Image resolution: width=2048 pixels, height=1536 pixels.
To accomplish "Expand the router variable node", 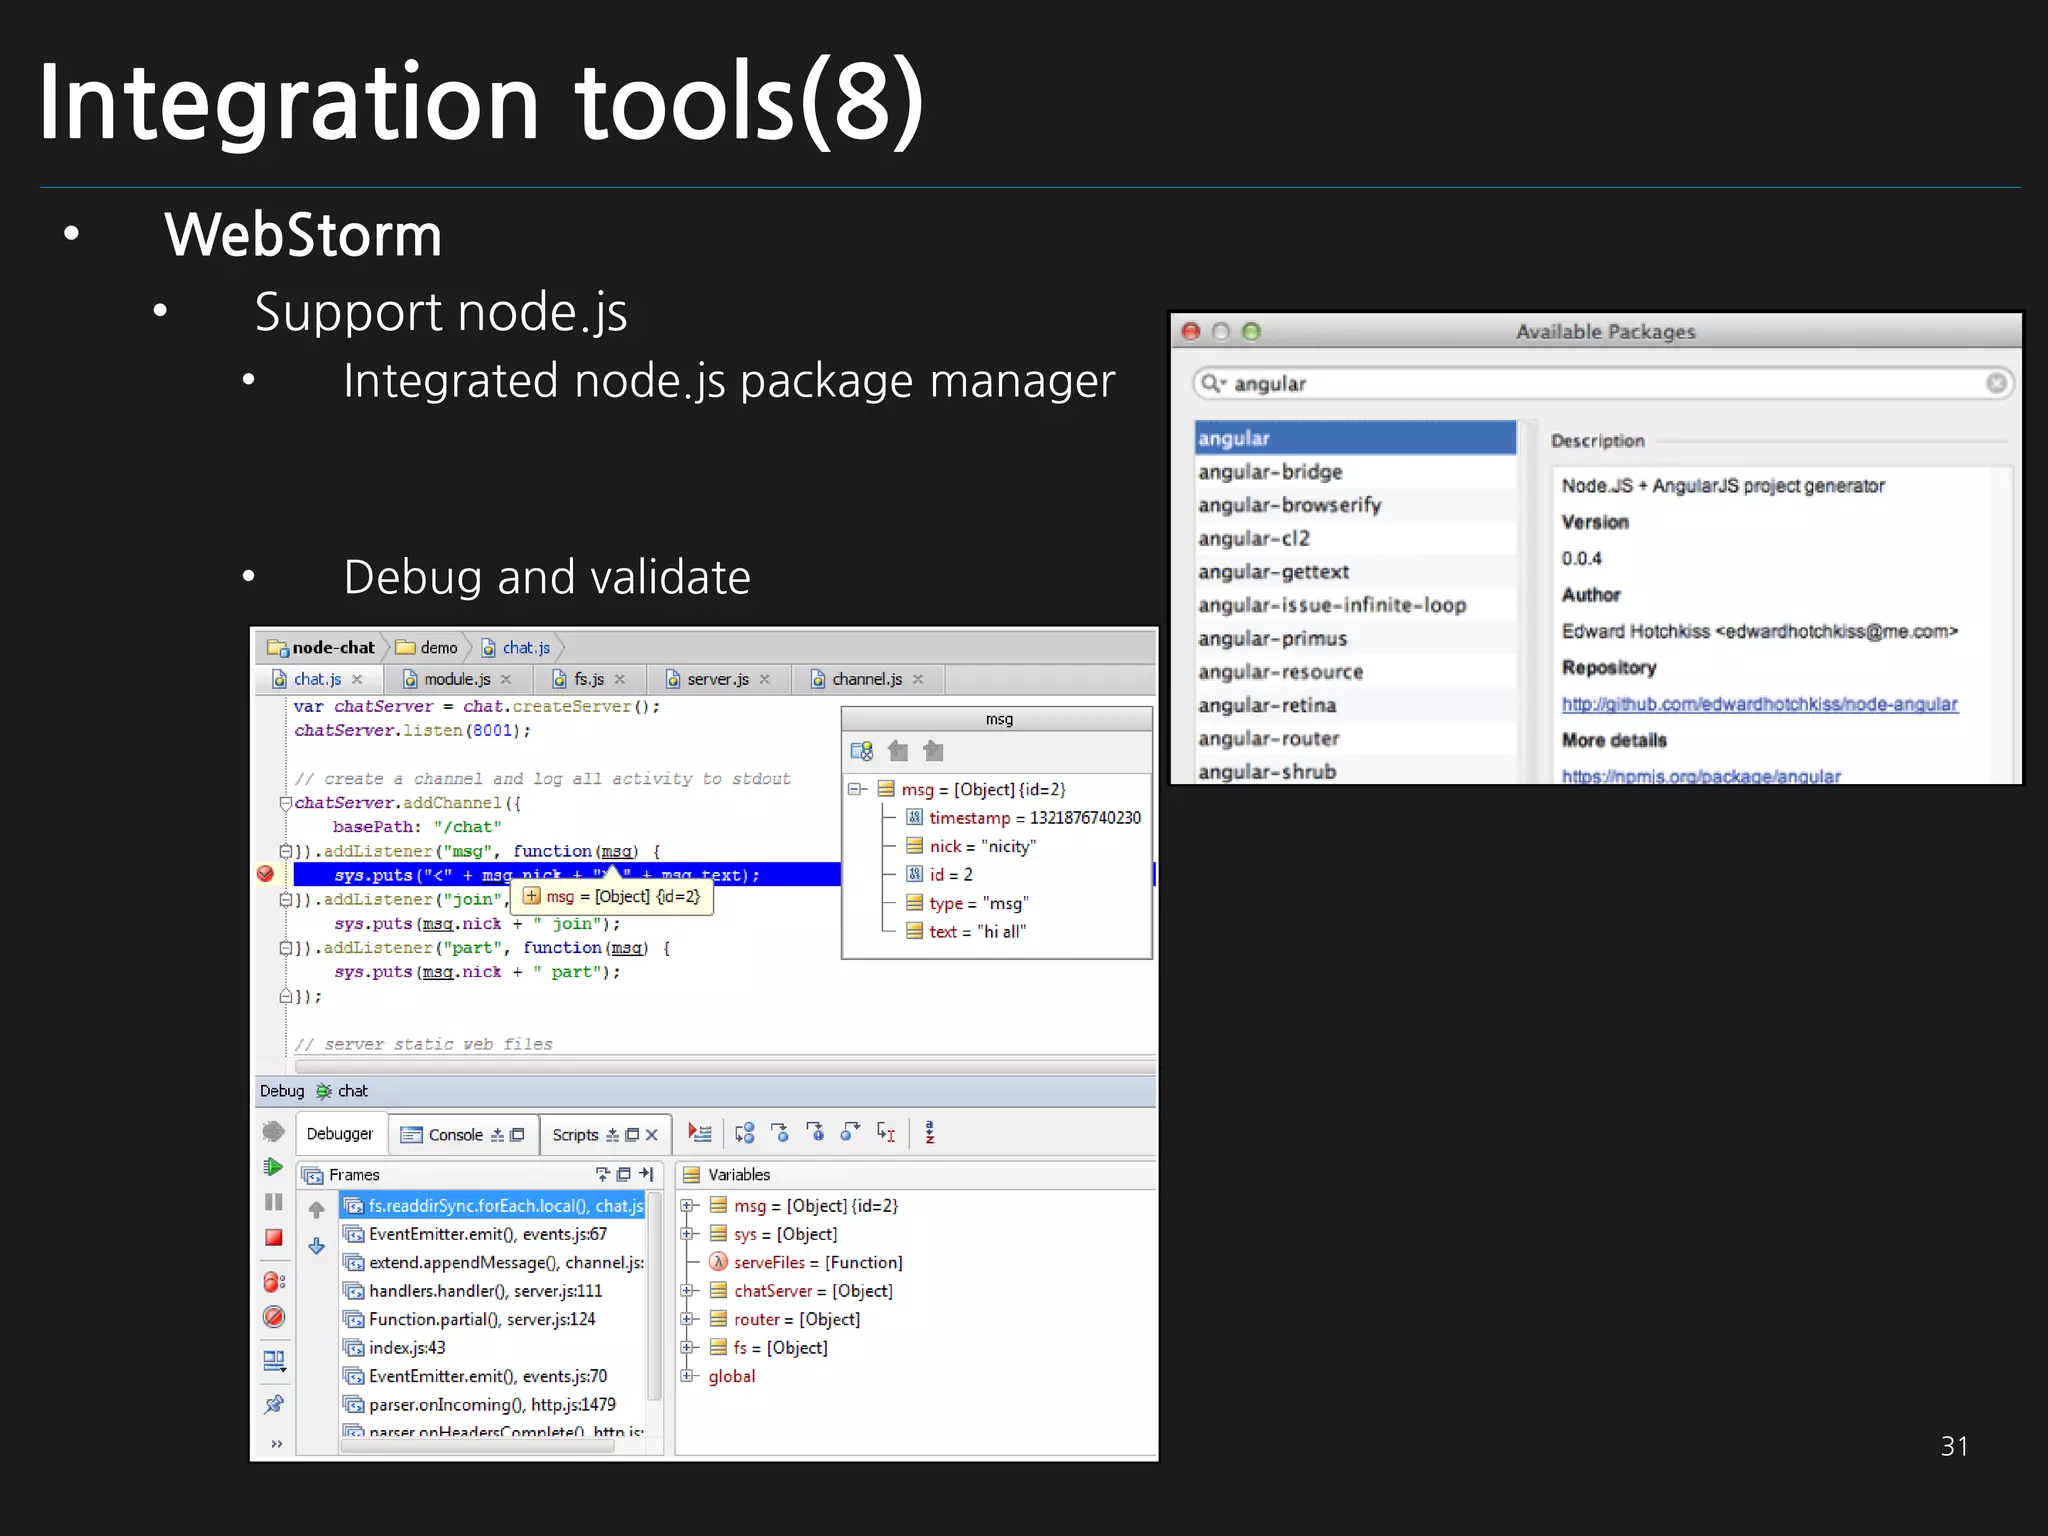I will point(688,1319).
